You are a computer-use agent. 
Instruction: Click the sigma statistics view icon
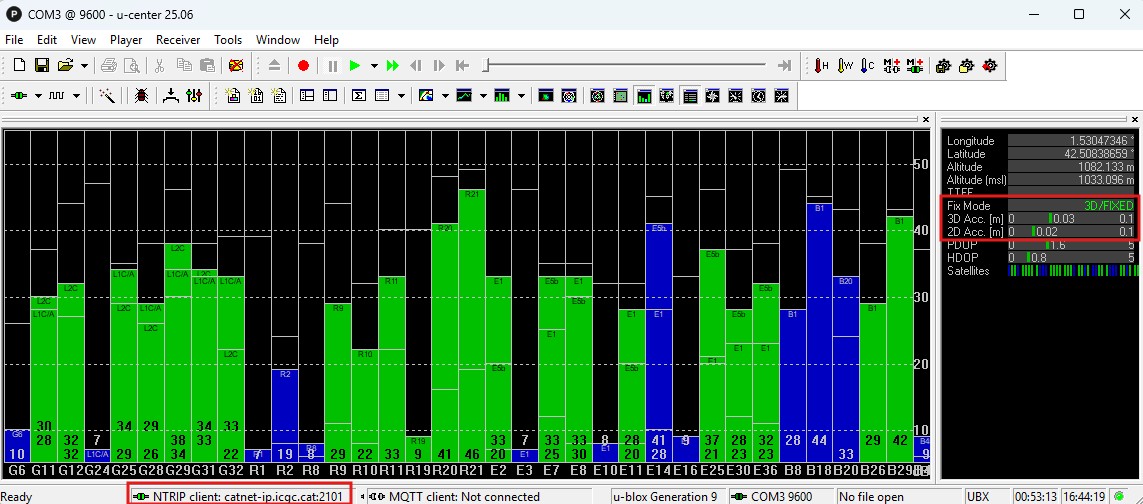359,96
